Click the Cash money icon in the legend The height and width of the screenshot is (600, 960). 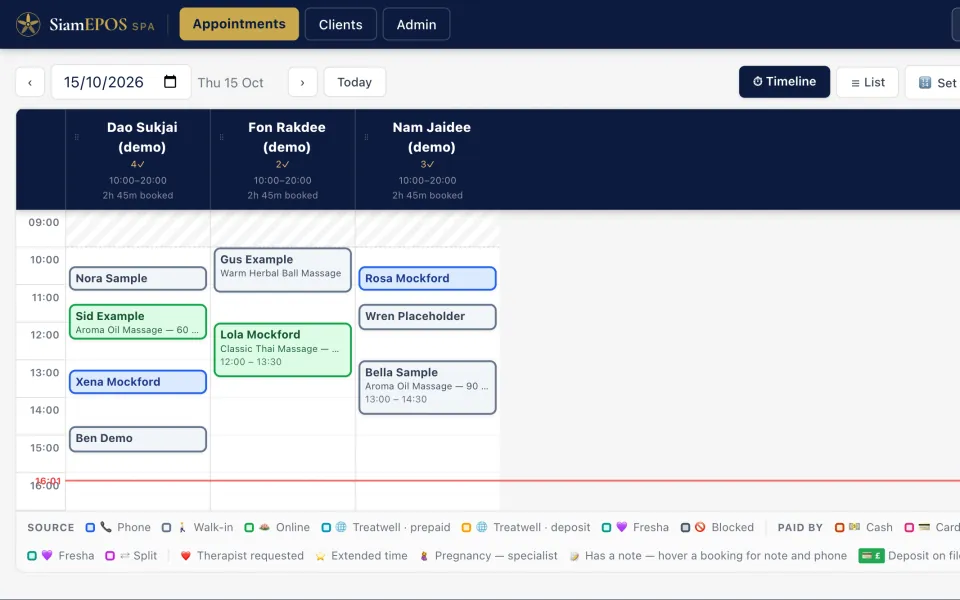[x=854, y=527]
